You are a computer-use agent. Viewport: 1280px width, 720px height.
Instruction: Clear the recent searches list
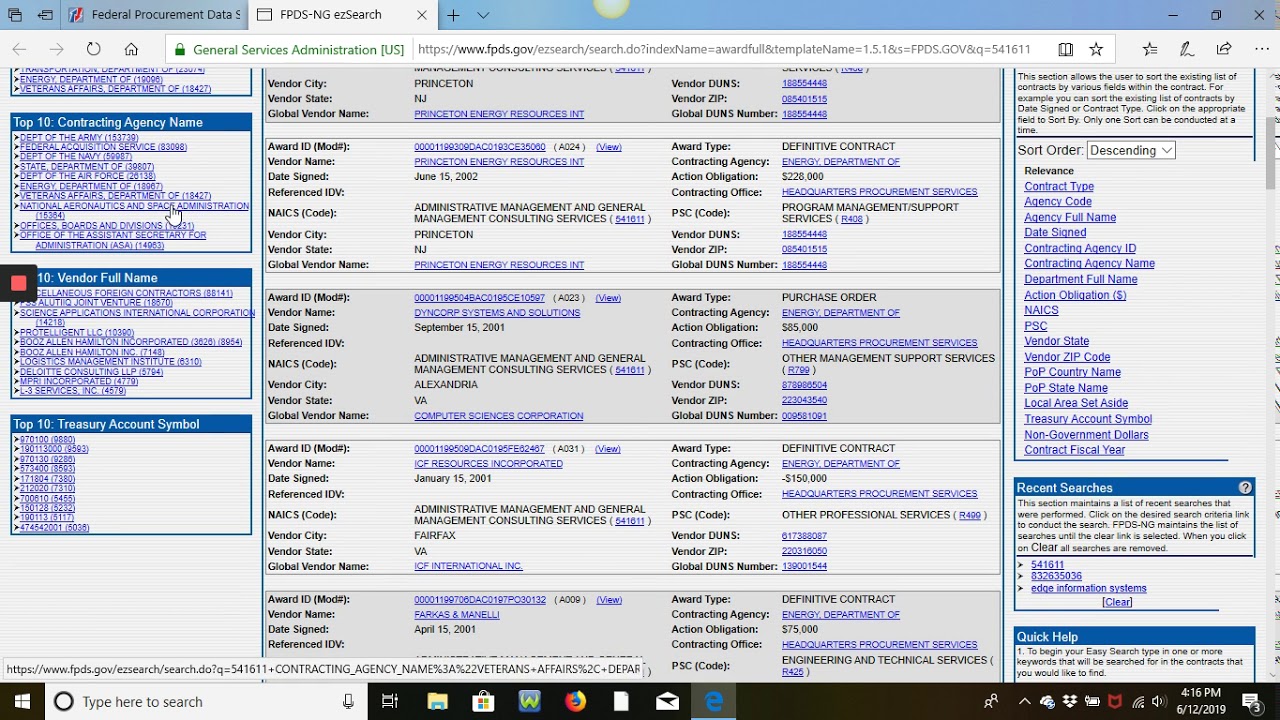(1117, 602)
